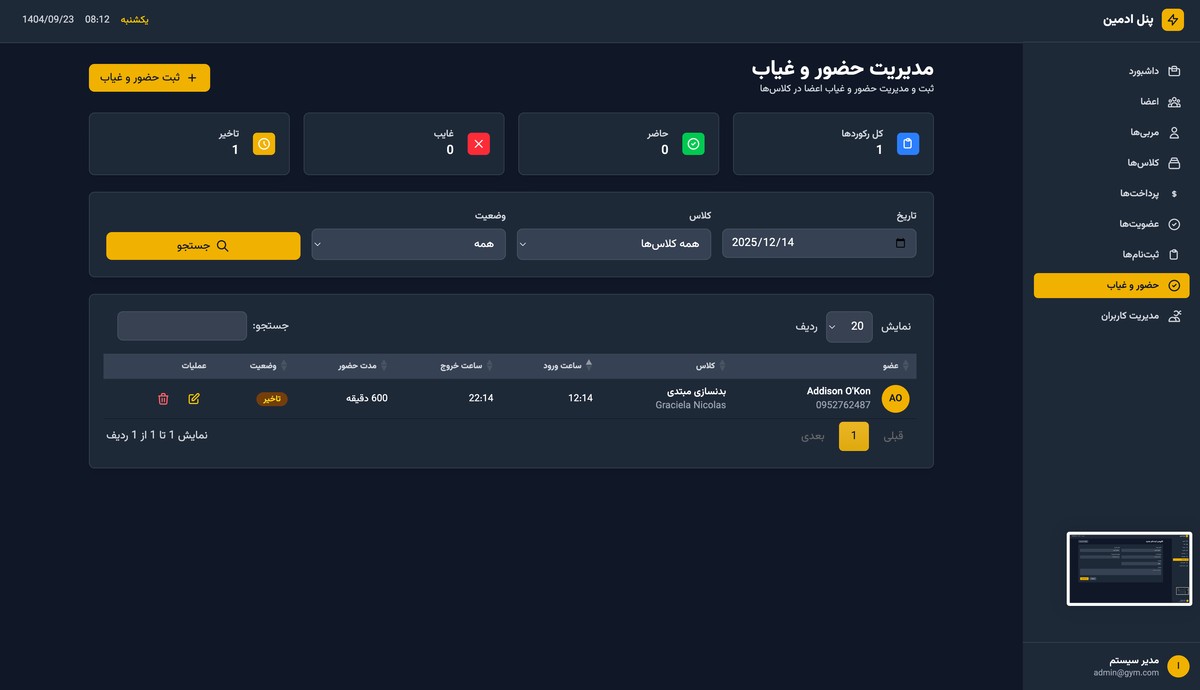1200x690 pixels.
Task: Click the red X icon on the غایب card
Action: point(478,143)
